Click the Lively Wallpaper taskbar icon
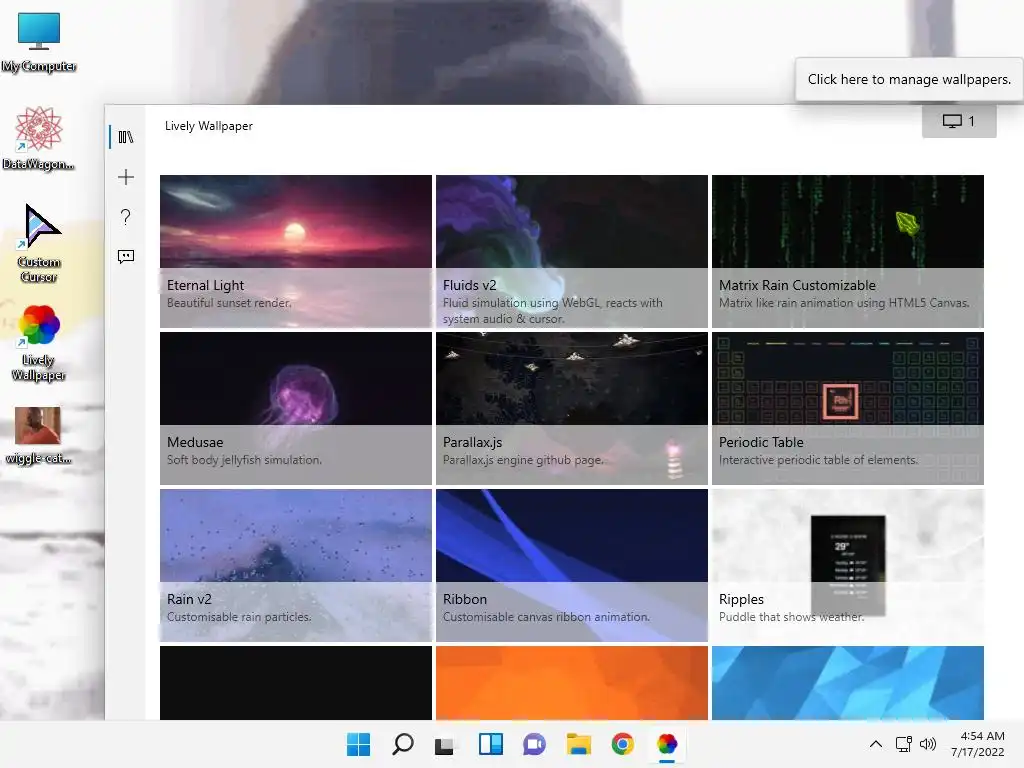 tap(667, 744)
